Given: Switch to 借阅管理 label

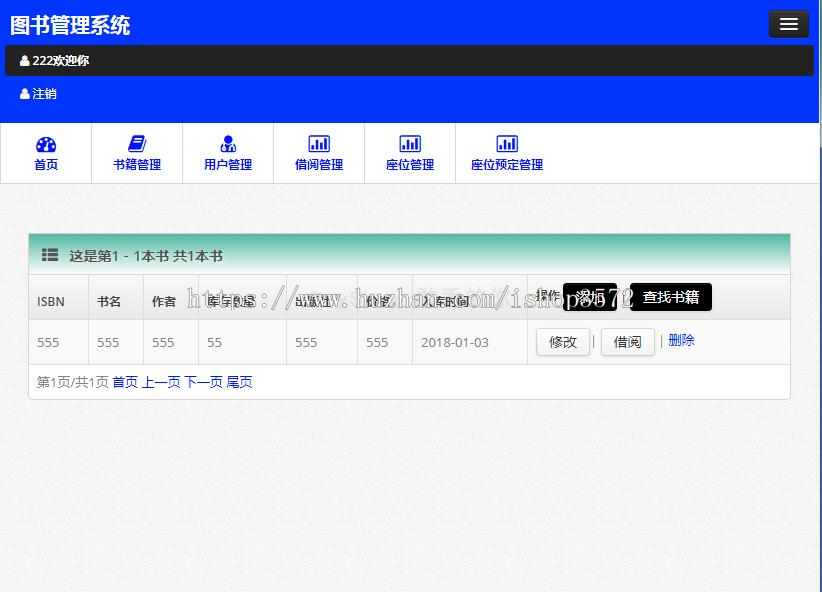Looking at the screenshot, I should click(319, 165).
